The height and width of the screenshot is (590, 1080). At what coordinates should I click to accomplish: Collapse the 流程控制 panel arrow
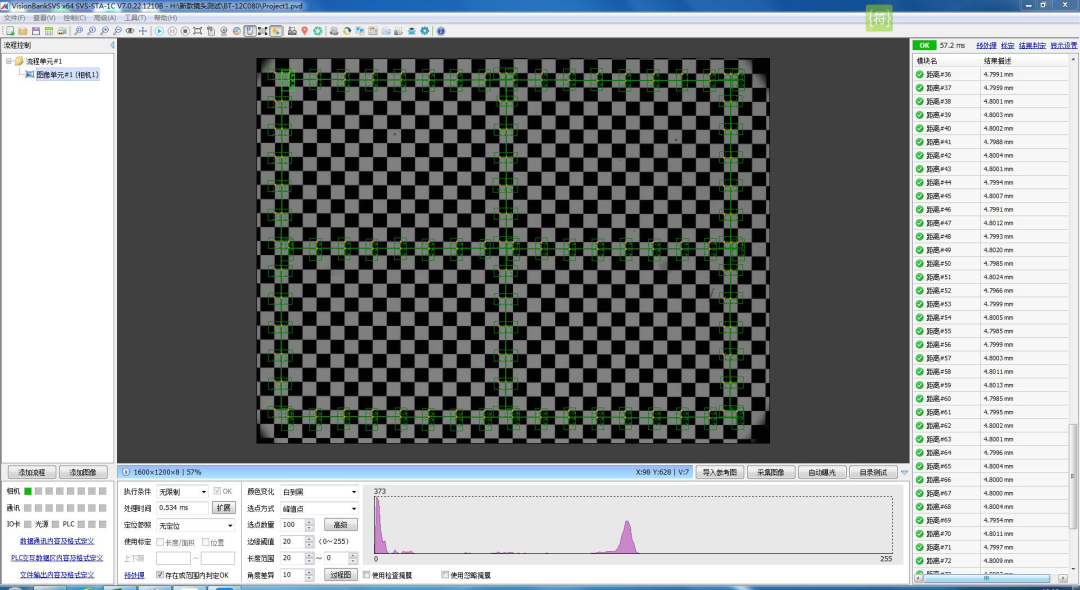112,45
